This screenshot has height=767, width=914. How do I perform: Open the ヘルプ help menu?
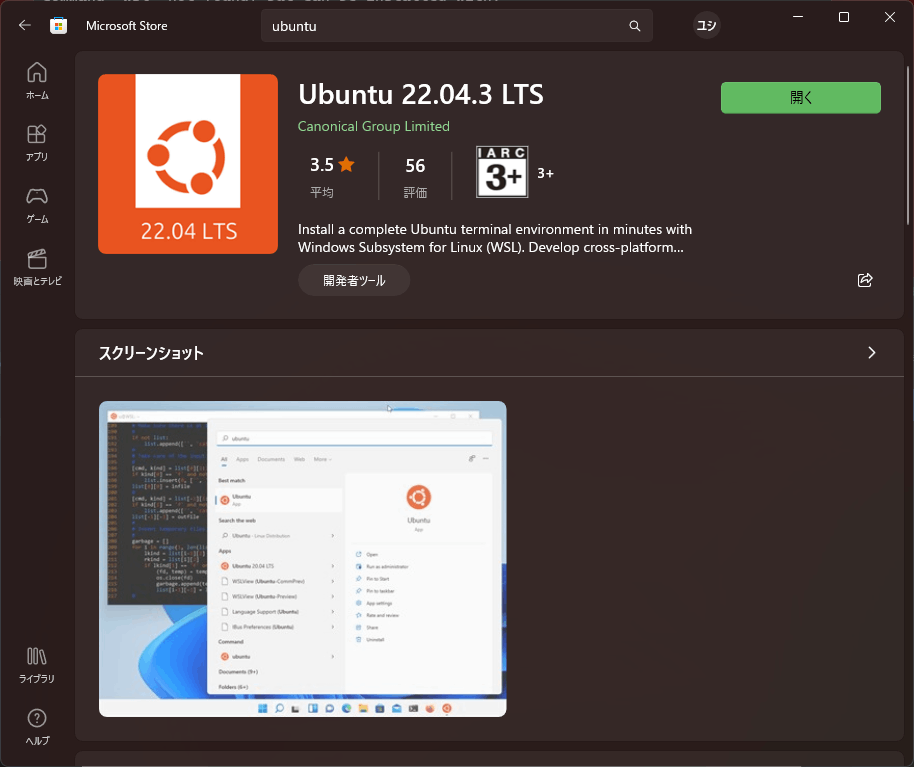click(37, 727)
